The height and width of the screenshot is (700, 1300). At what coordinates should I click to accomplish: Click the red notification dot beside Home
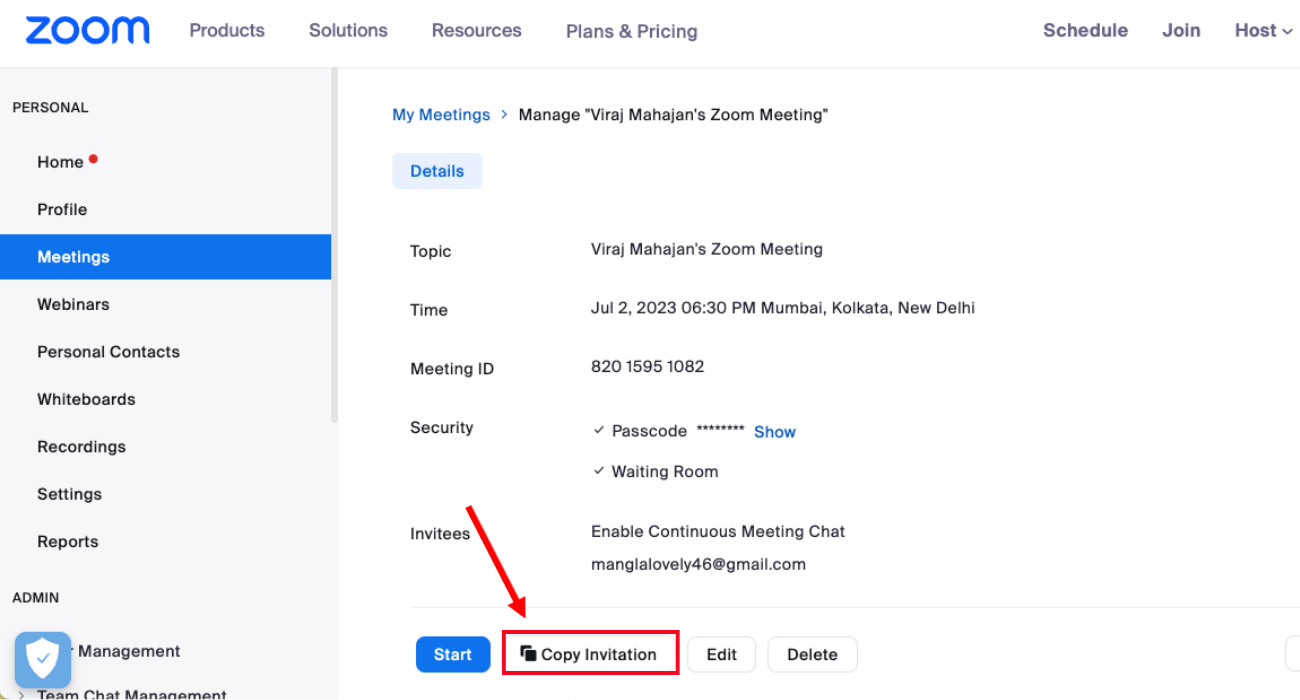93,158
